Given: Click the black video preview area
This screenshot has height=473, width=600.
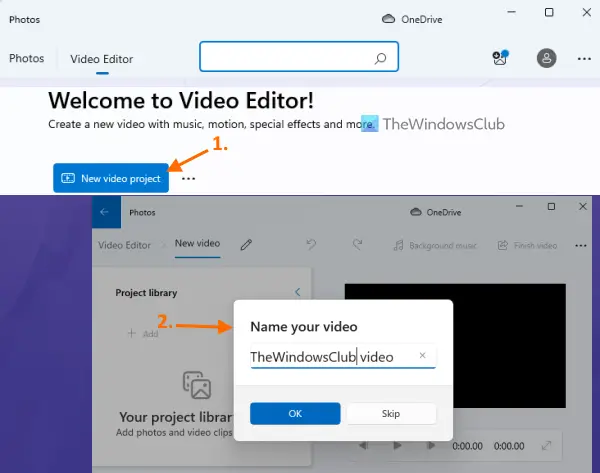Looking at the screenshot, I should coord(509,346).
